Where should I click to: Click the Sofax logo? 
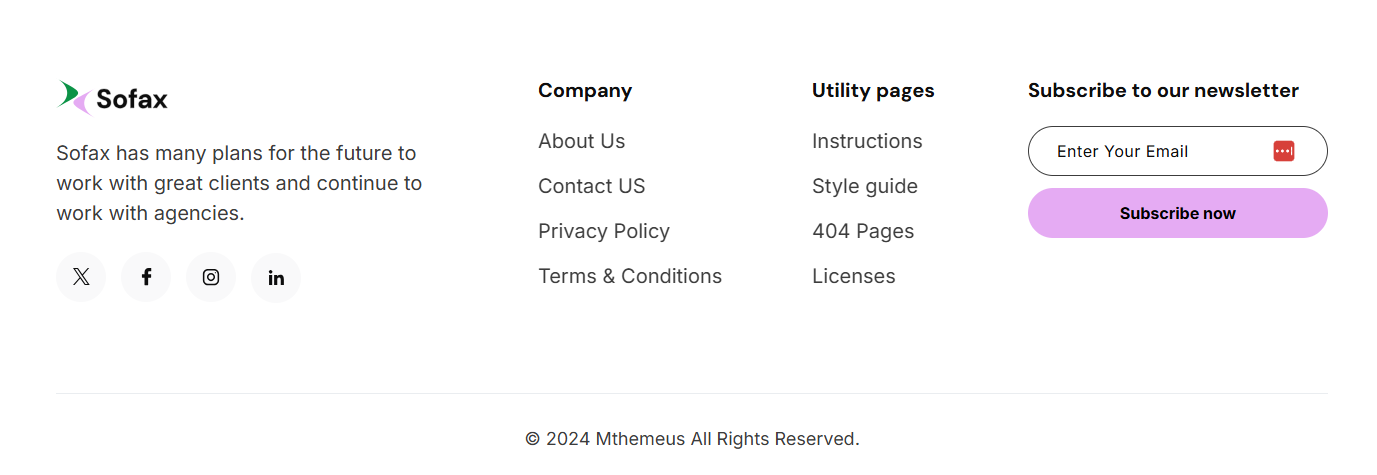(112, 98)
